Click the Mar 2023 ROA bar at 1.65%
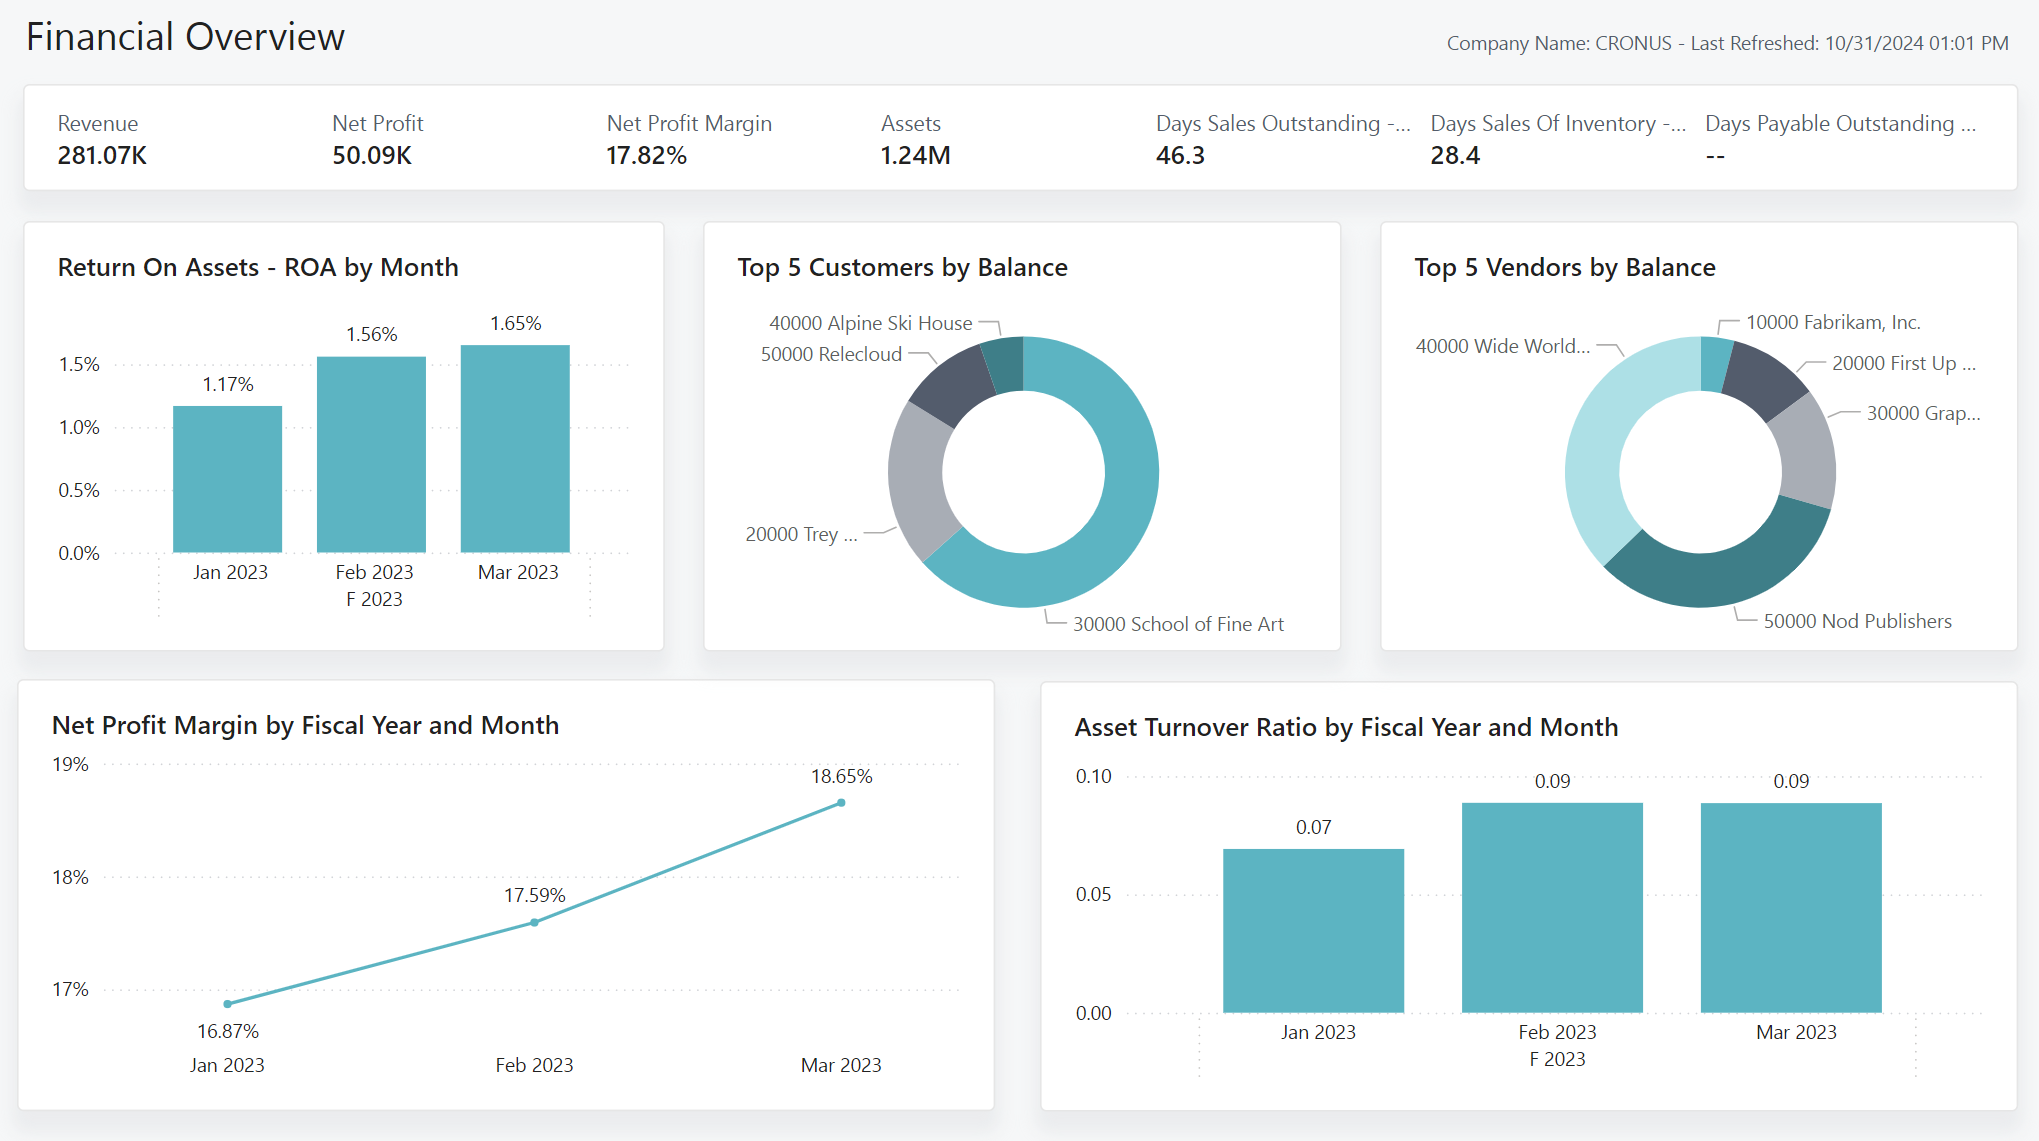This screenshot has height=1141, width=2039. coord(515,447)
